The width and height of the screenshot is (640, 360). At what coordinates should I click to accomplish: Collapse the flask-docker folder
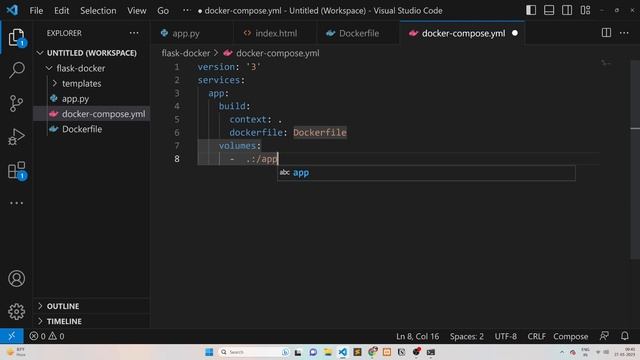pos(49,68)
